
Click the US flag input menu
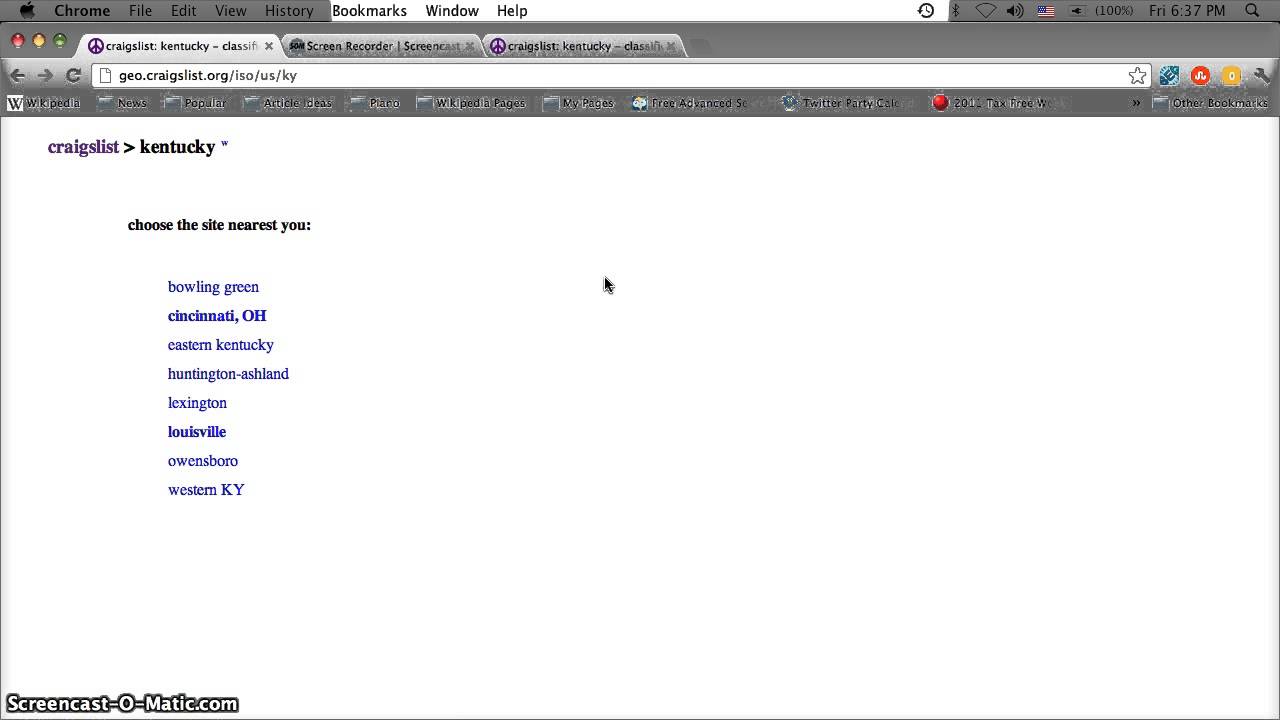[1046, 11]
